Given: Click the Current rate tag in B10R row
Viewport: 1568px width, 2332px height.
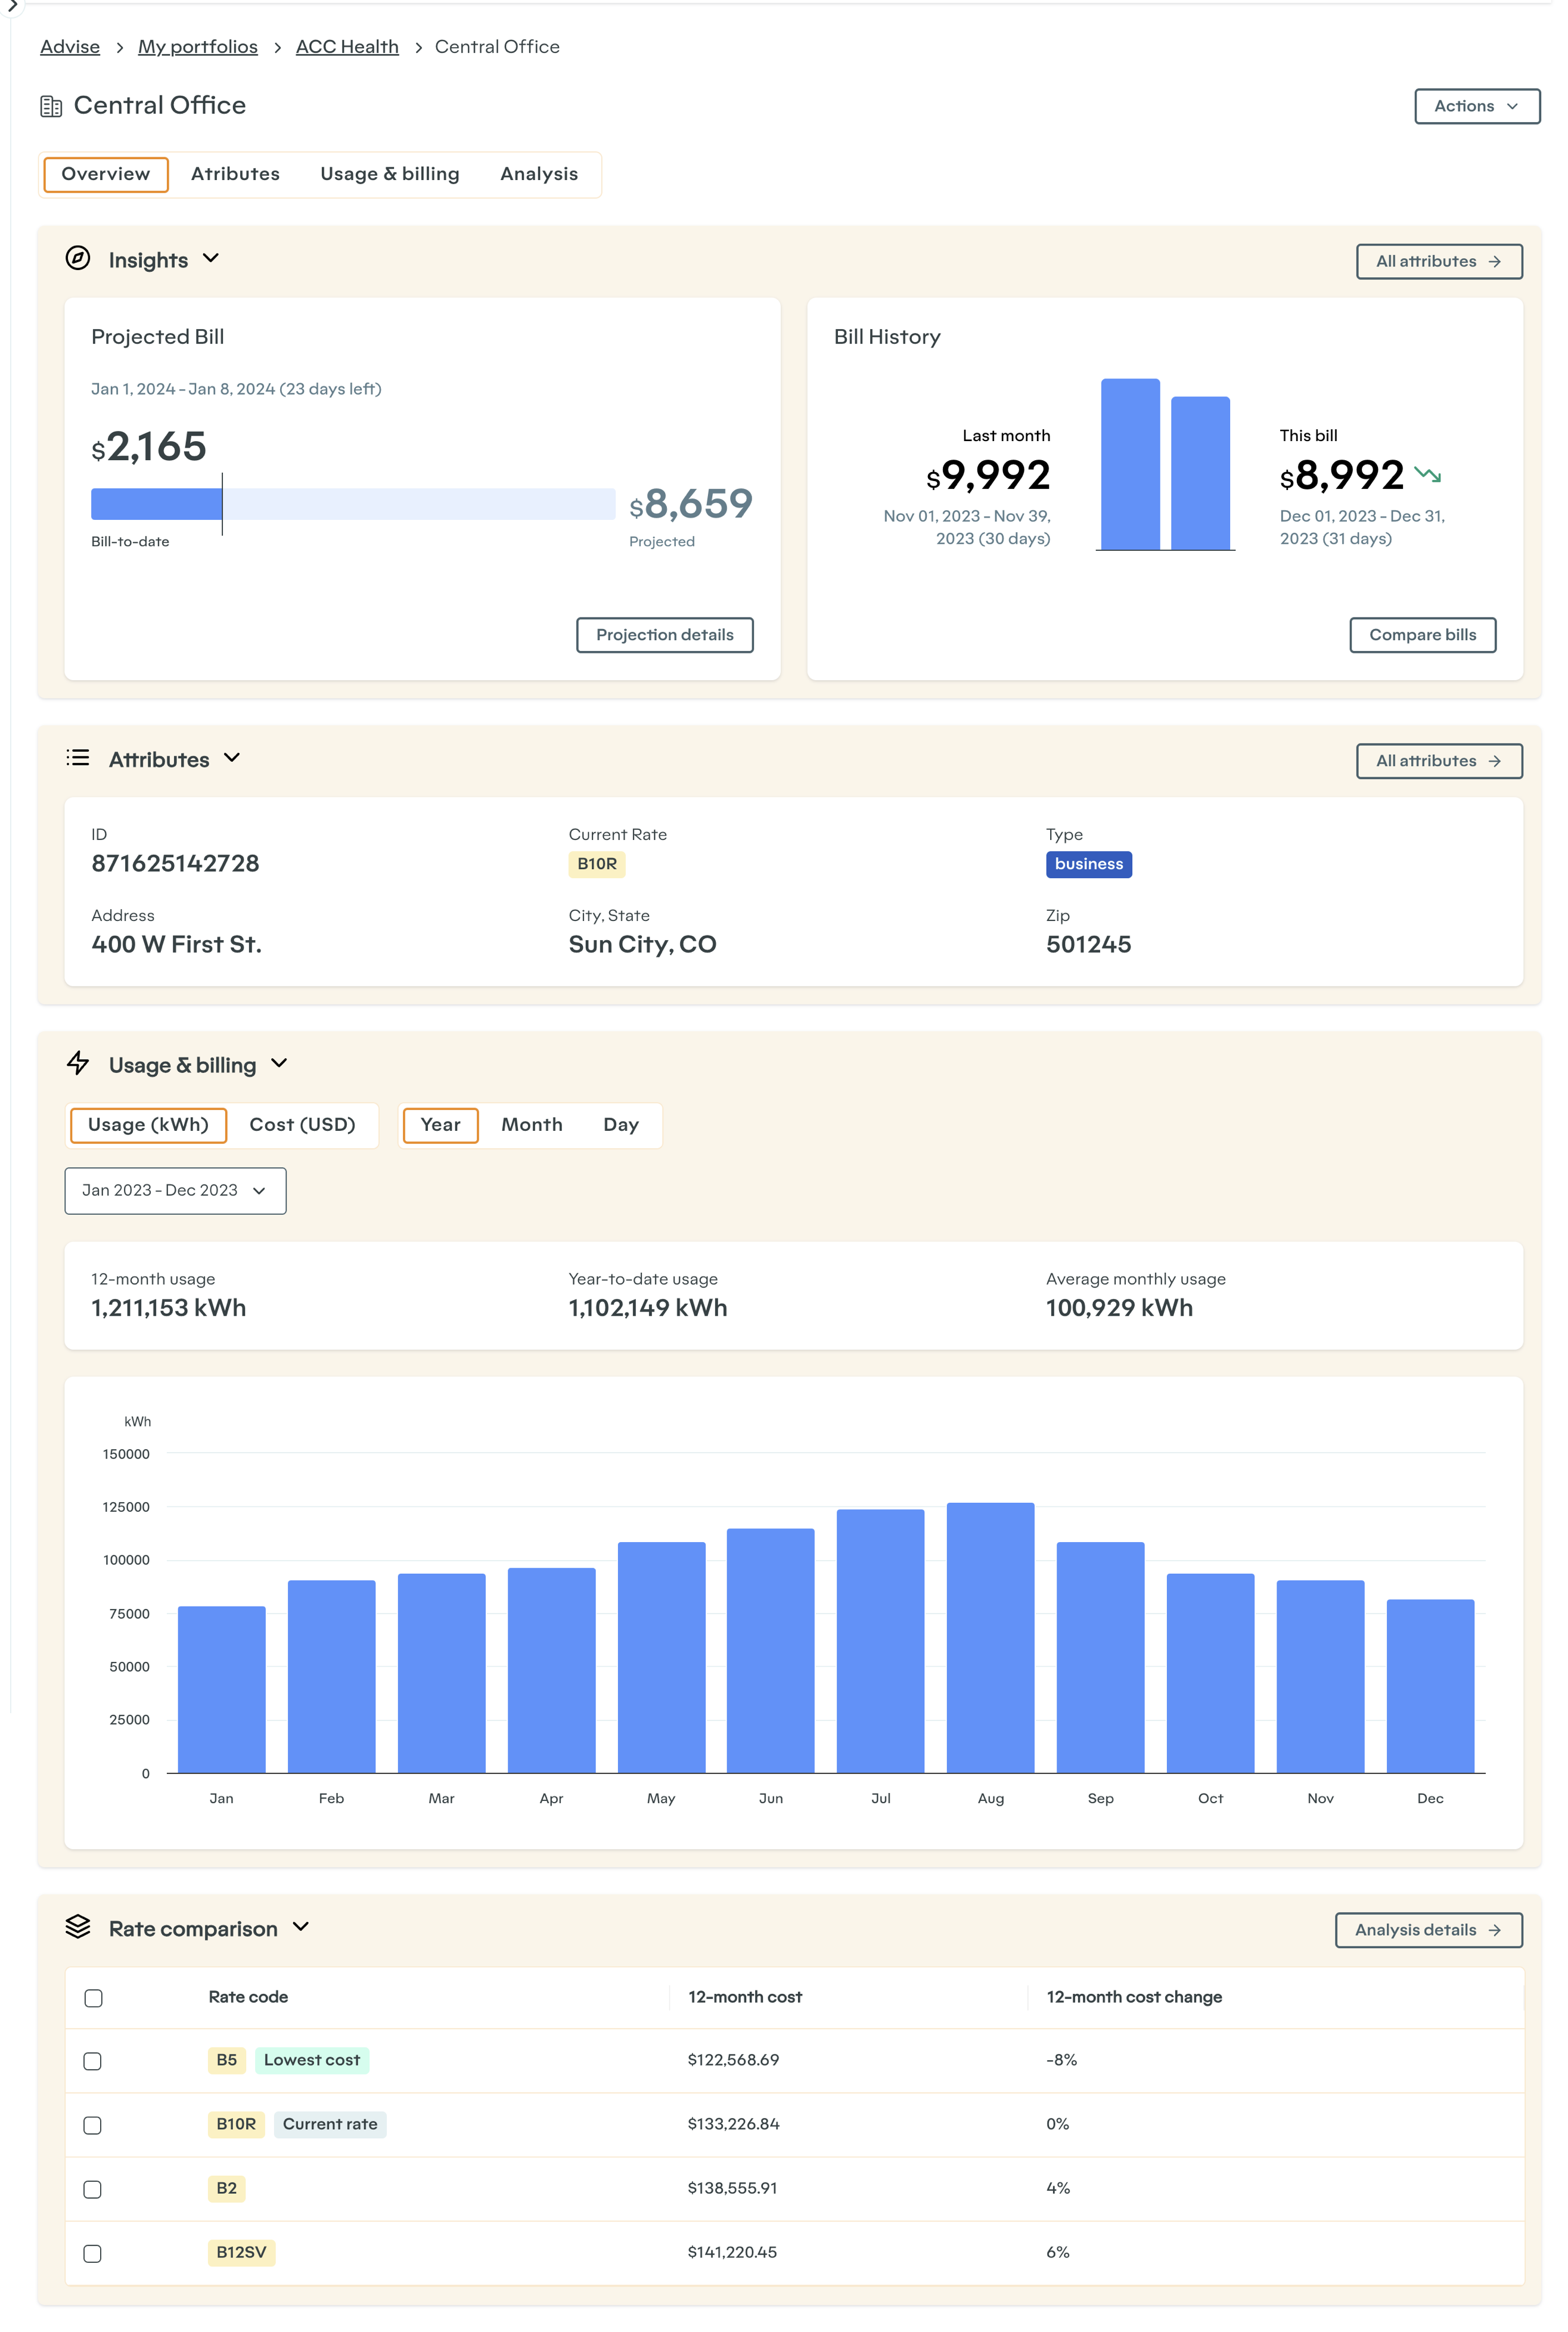Looking at the screenshot, I should [x=330, y=2124].
